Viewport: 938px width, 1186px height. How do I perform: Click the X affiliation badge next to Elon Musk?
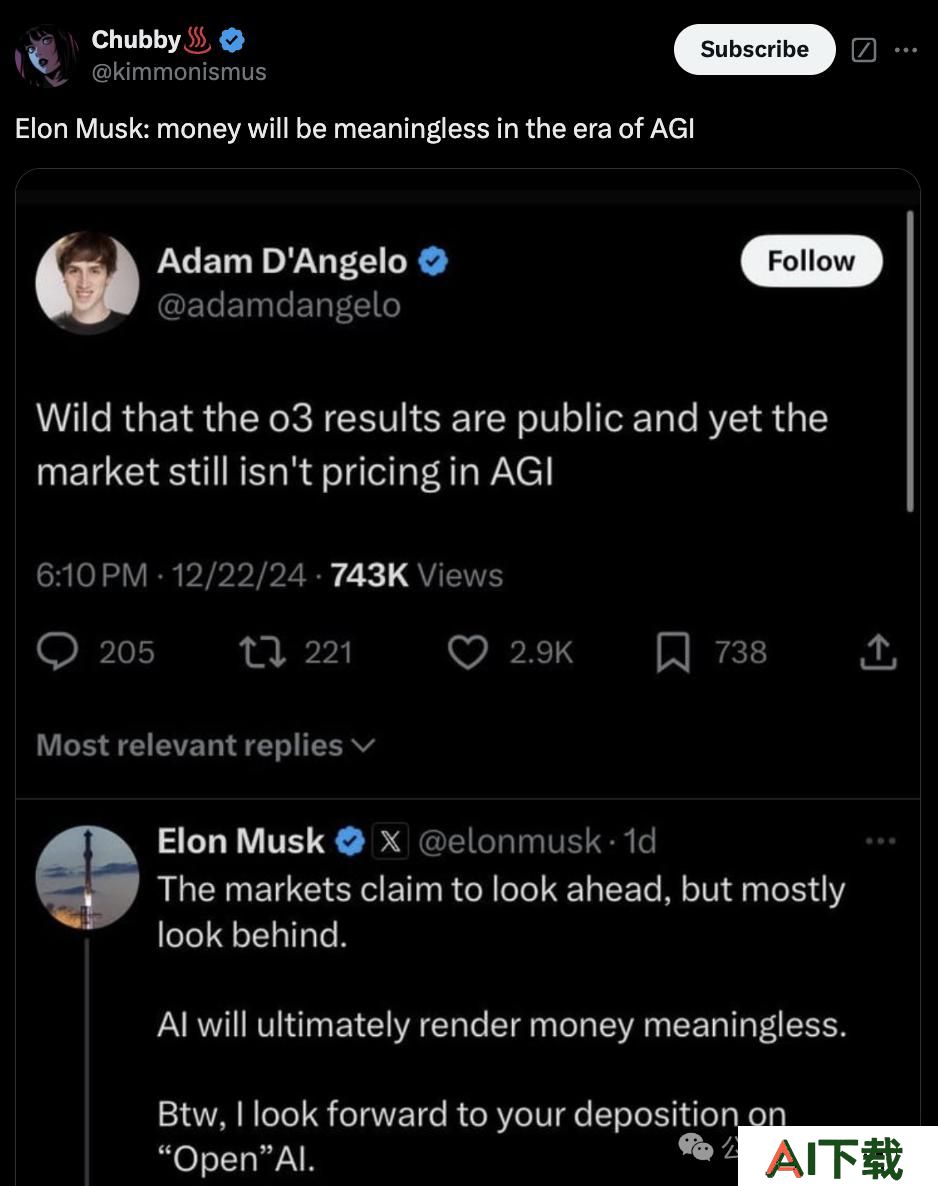390,841
